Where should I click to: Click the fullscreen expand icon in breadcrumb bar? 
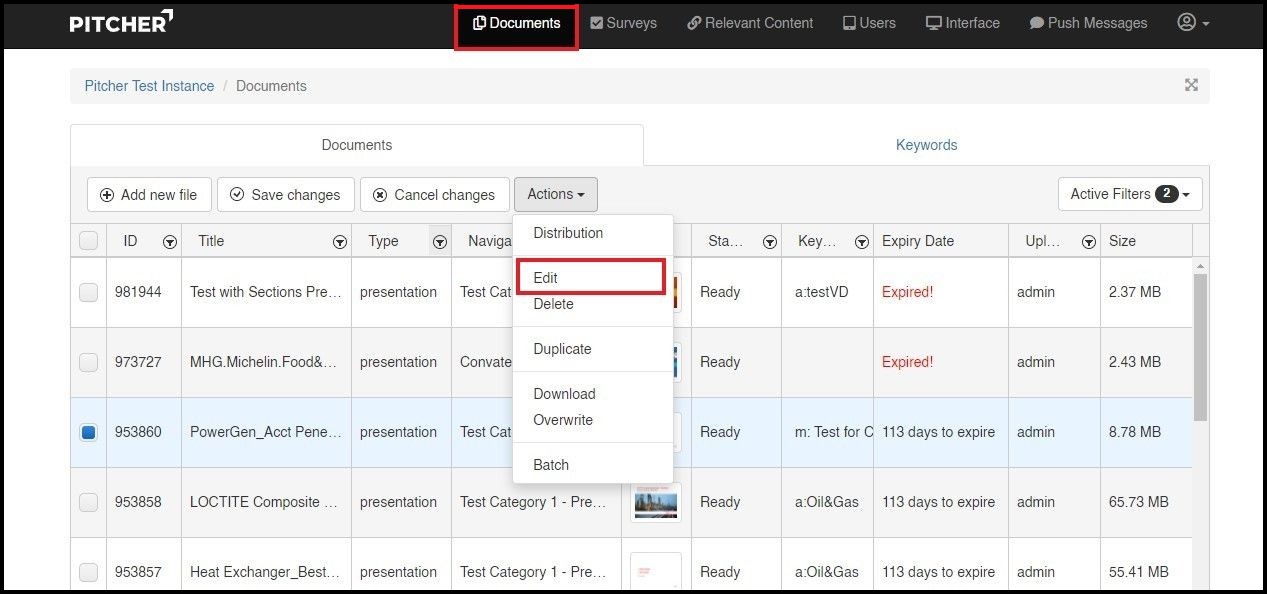1191,85
